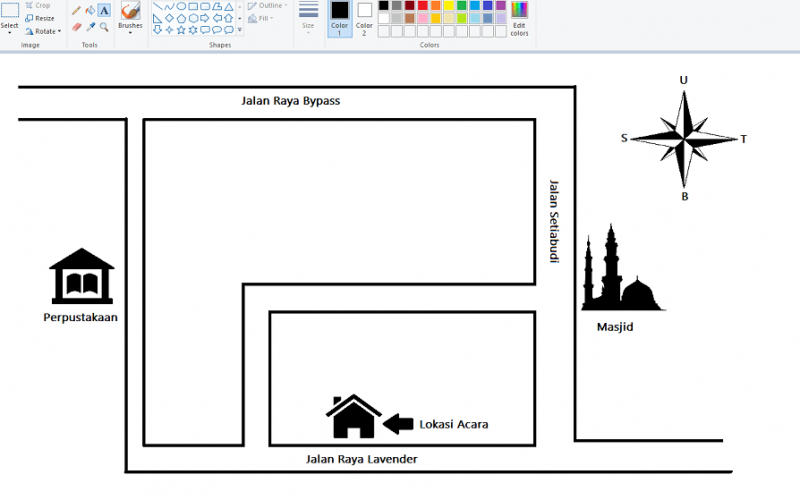
Task: Choose the lime color swatch
Action: [462, 18]
